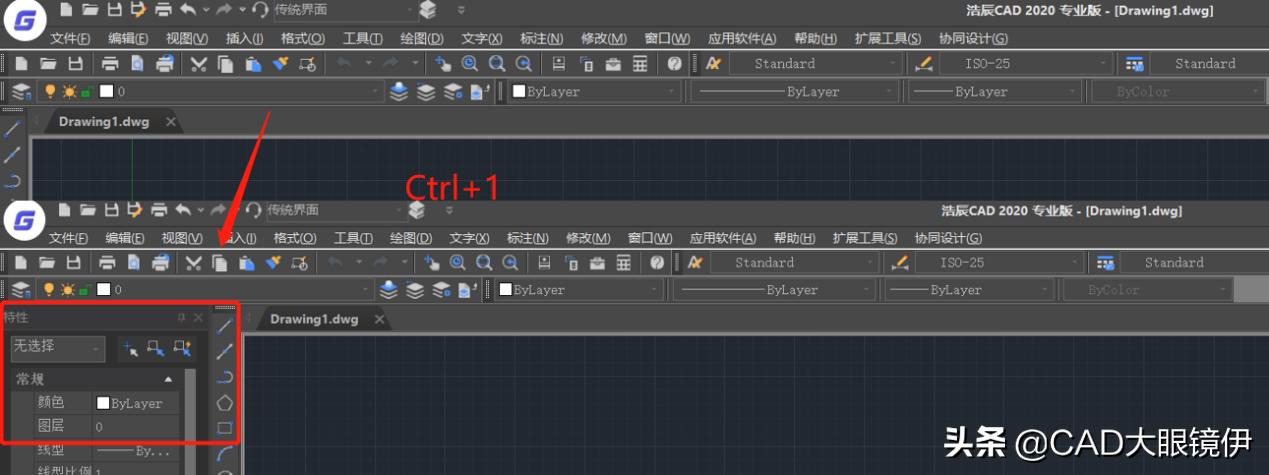Screen dimensions: 1269x475
Task: Open 绘图(D) menu in lower window
Action: [x=411, y=238]
